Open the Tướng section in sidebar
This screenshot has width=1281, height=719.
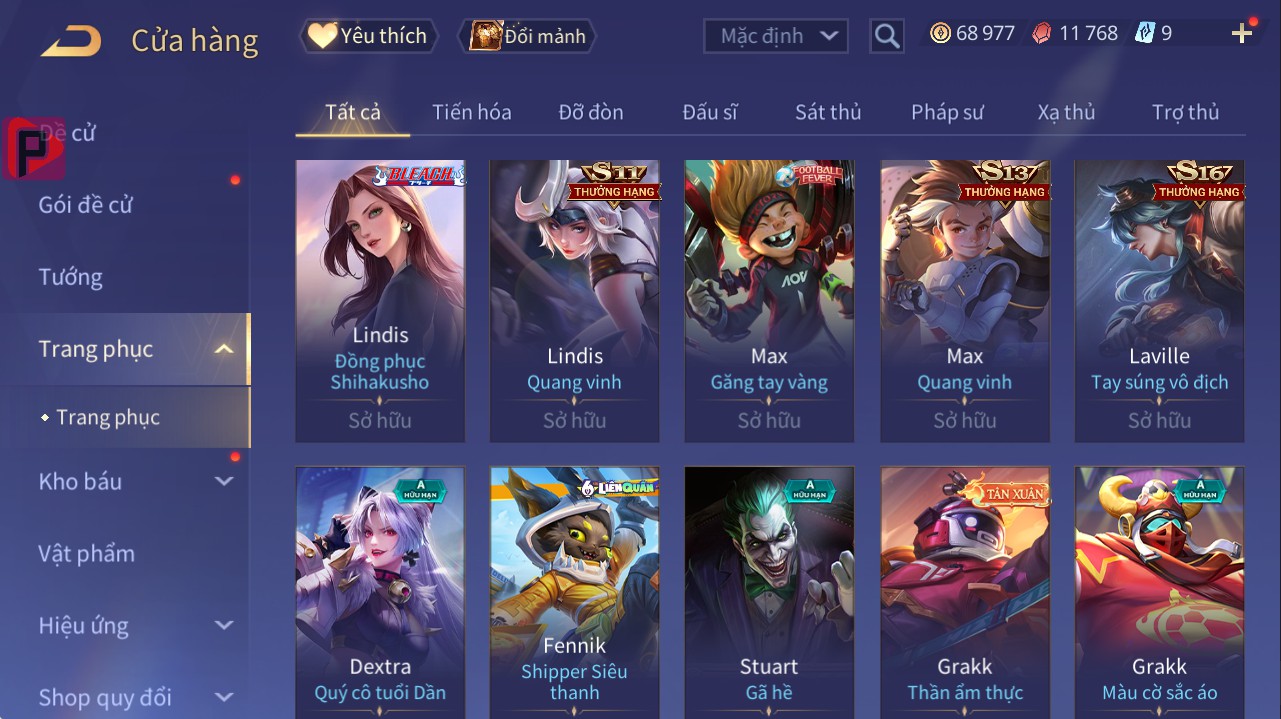[70, 277]
